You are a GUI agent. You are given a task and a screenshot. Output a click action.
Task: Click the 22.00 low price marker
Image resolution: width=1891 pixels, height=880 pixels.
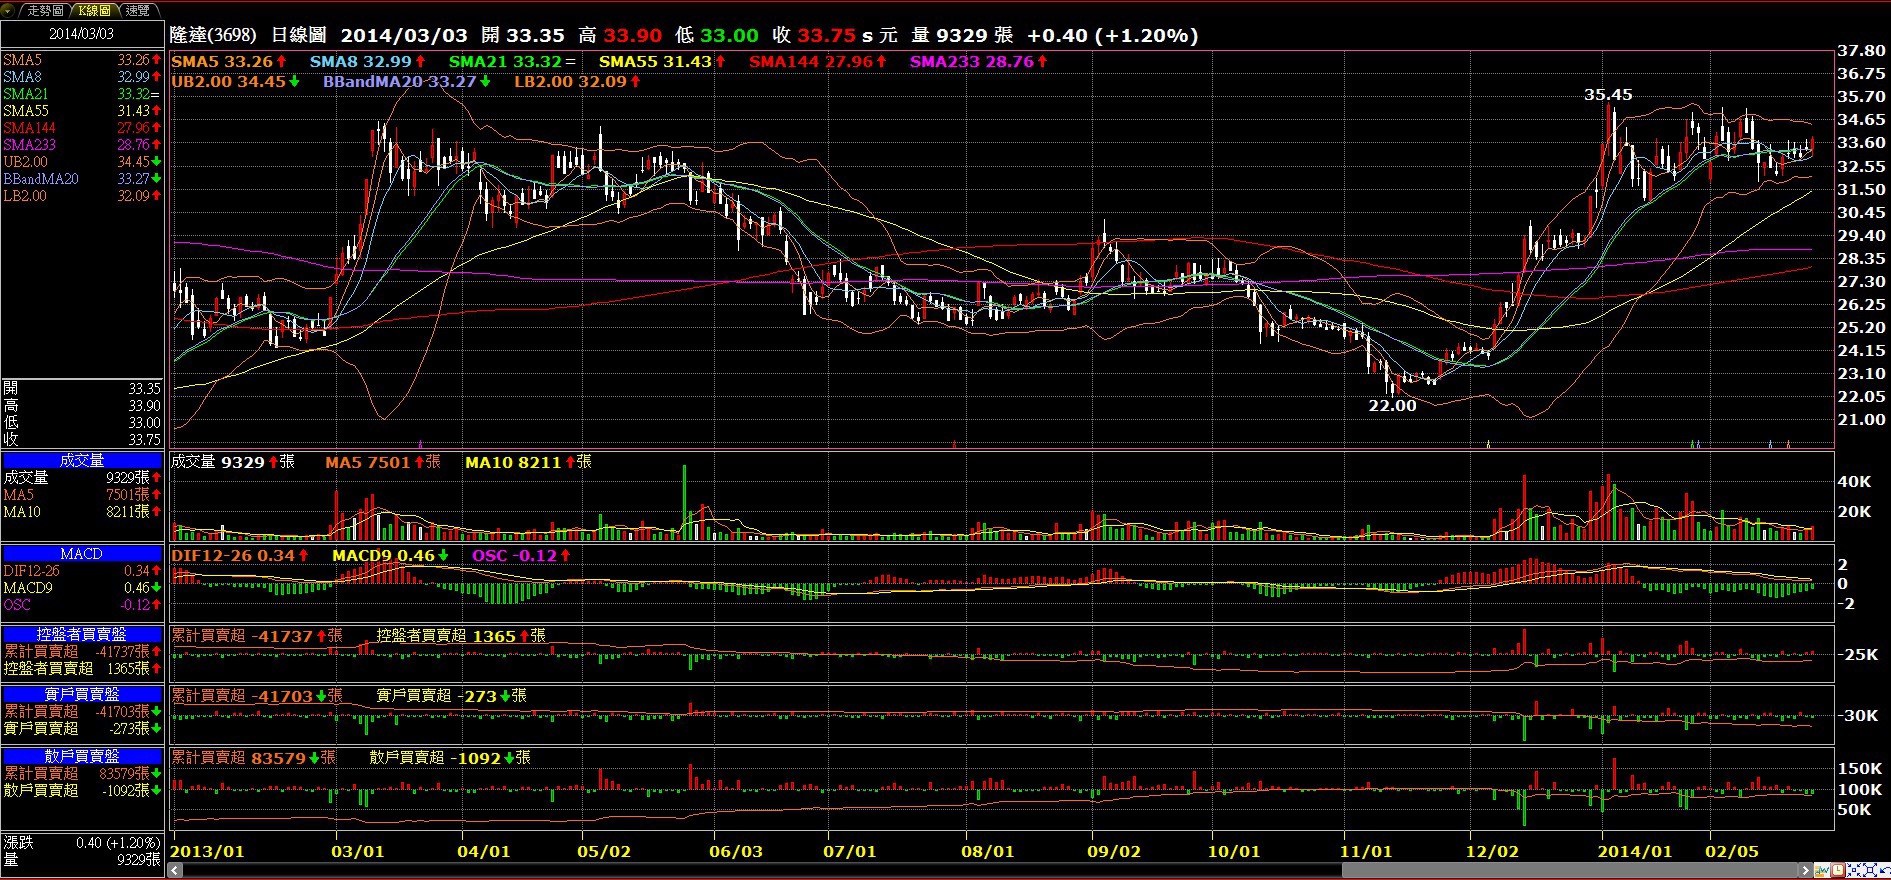tap(1392, 406)
